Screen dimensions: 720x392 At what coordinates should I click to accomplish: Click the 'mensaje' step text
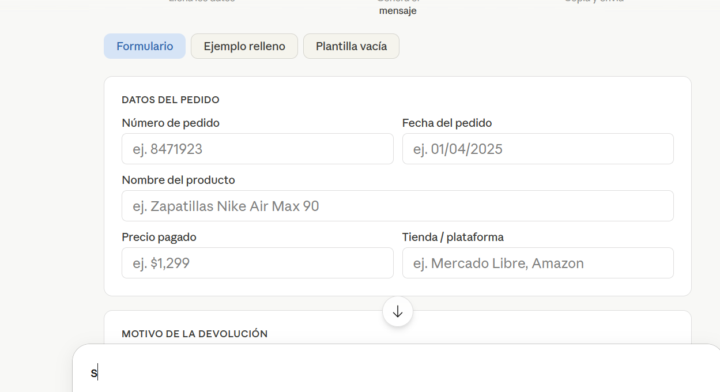[x=398, y=11]
